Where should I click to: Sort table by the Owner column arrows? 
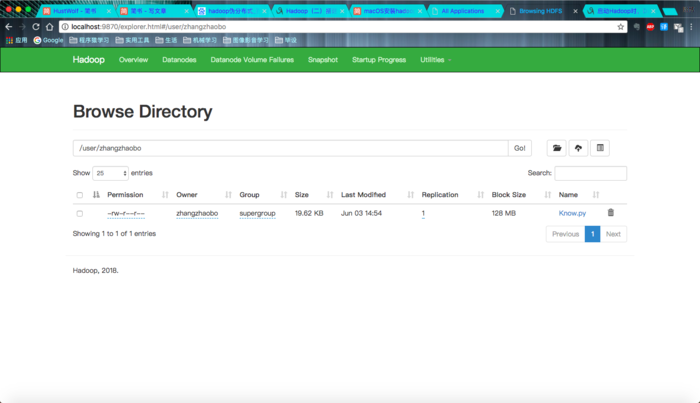[229, 195]
